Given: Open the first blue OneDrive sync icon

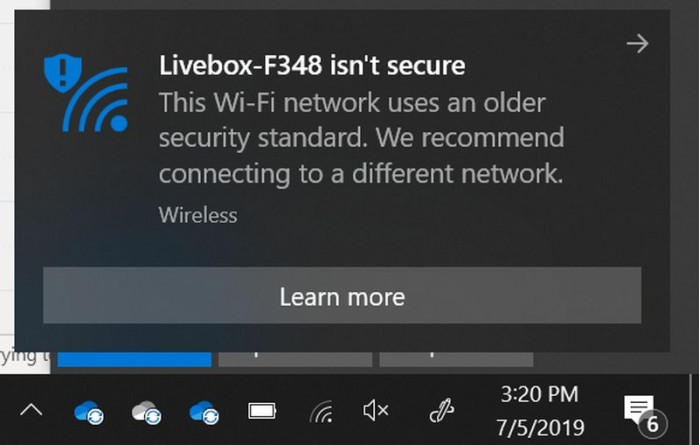Looking at the screenshot, I should 89,411.
